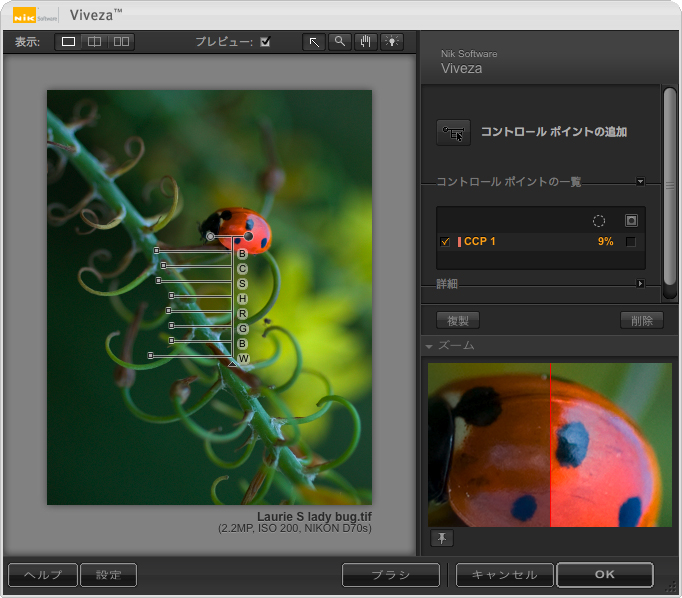
Task: Click the size slider handle left of control point
Action: pyautogui.click(x=210, y=237)
